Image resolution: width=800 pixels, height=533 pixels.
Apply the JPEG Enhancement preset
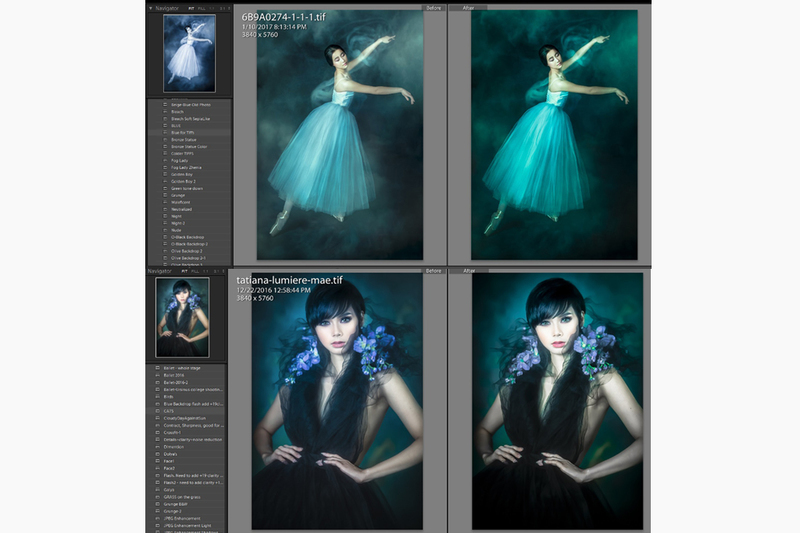[x=182, y=518]
